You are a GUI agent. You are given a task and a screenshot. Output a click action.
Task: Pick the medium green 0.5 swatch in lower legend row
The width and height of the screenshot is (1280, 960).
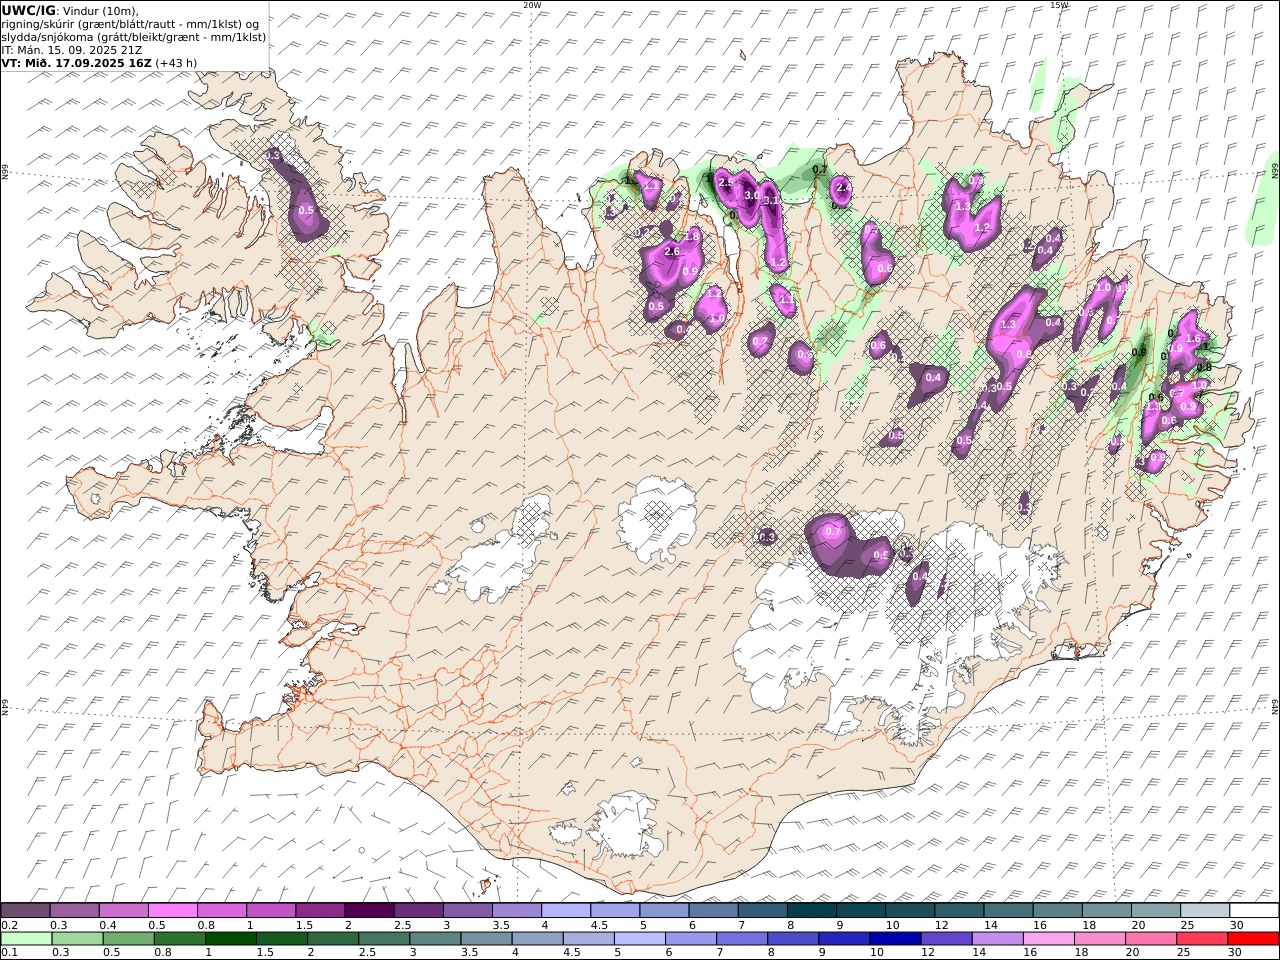[x=128, y=938]
